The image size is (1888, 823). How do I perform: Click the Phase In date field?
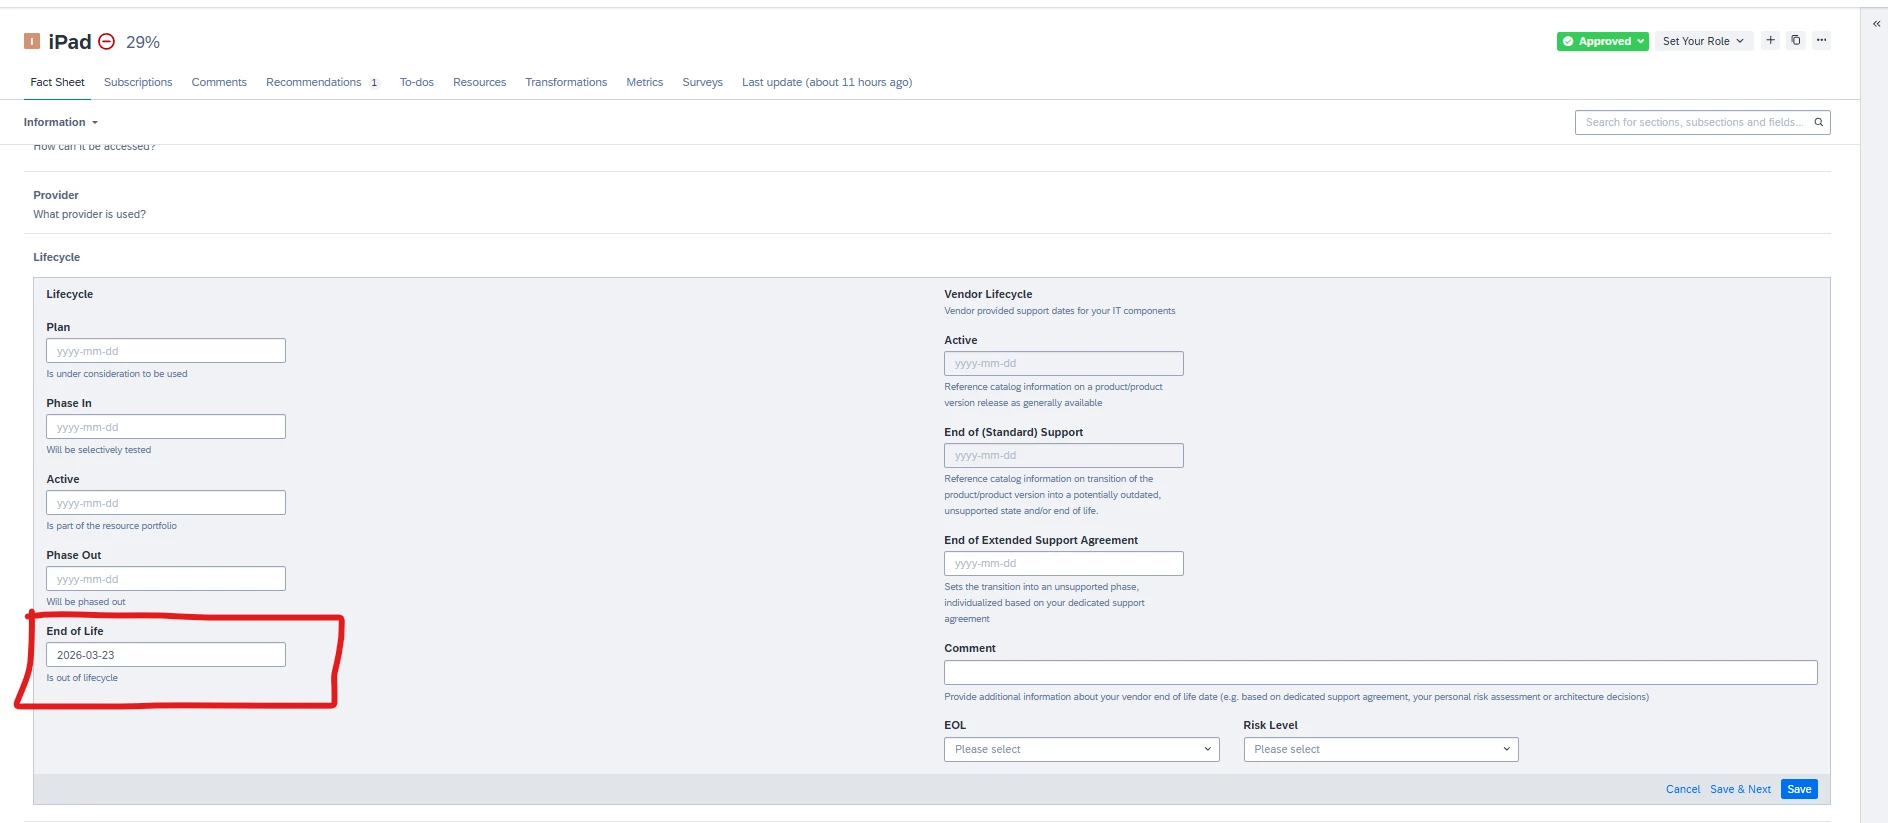pos(166,427)
